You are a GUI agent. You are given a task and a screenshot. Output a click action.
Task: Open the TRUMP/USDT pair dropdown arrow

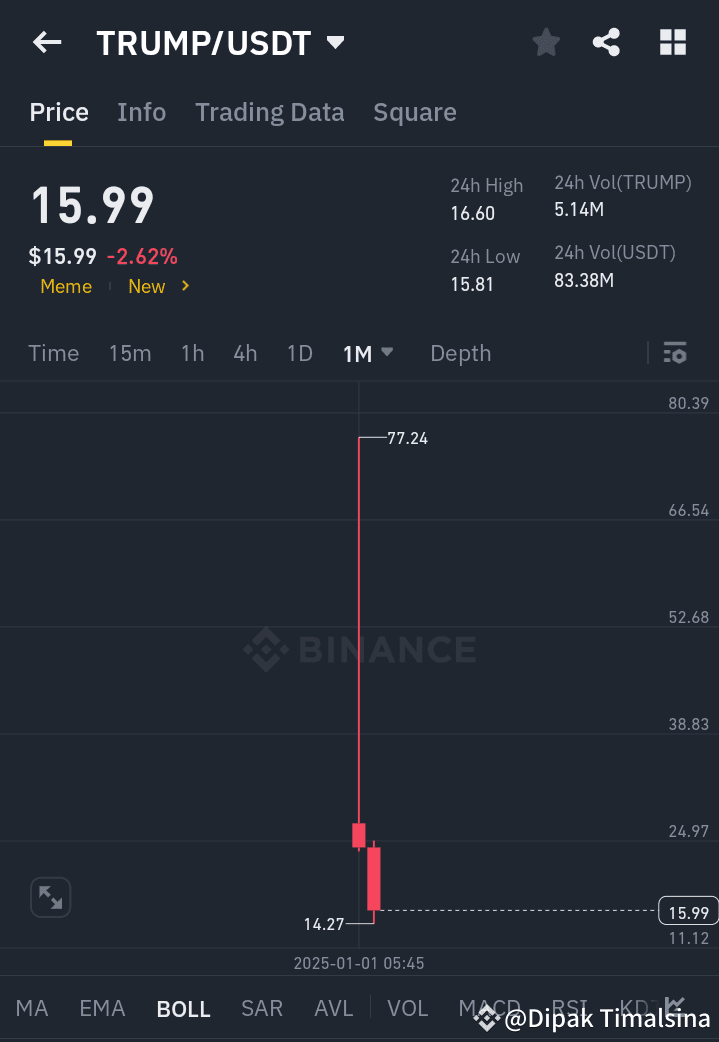[335, 42]
